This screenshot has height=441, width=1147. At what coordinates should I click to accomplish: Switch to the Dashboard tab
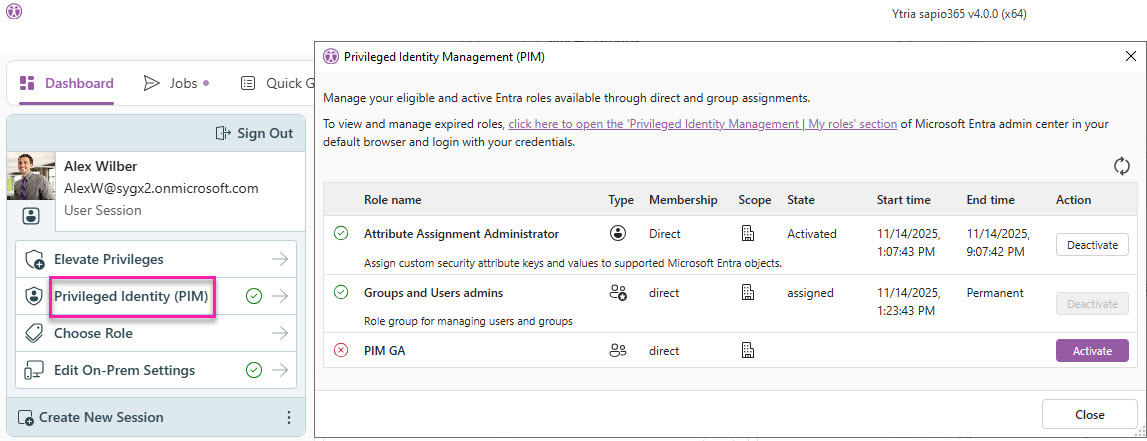(x=66, y=83)
